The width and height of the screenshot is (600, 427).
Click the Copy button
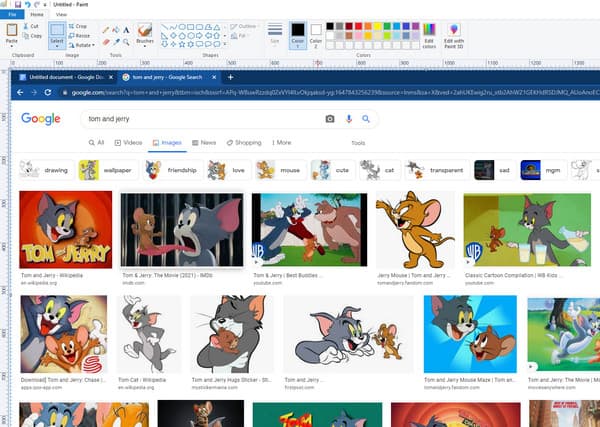pos(32,36)
